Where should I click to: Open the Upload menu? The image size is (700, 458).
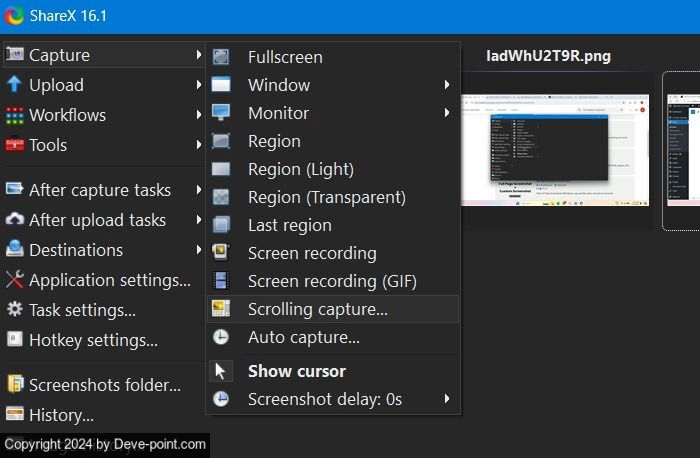56,85
